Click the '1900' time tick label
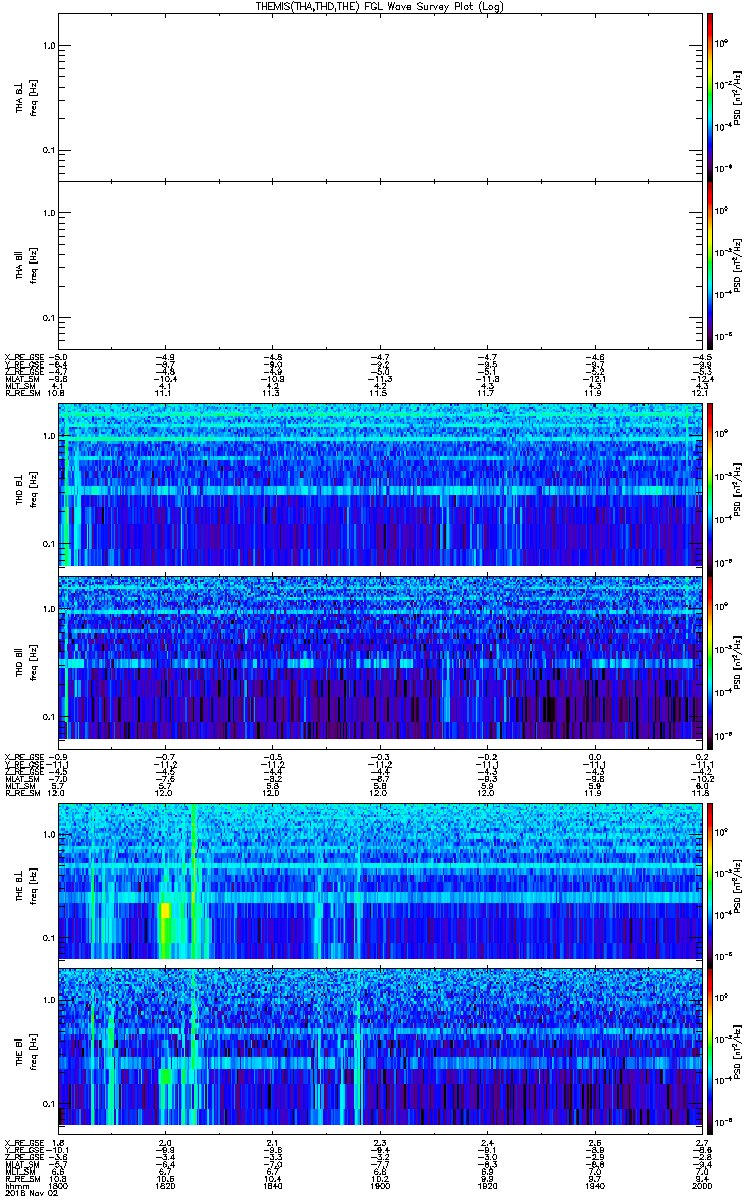750x1200 pixels. (380, 1185)
